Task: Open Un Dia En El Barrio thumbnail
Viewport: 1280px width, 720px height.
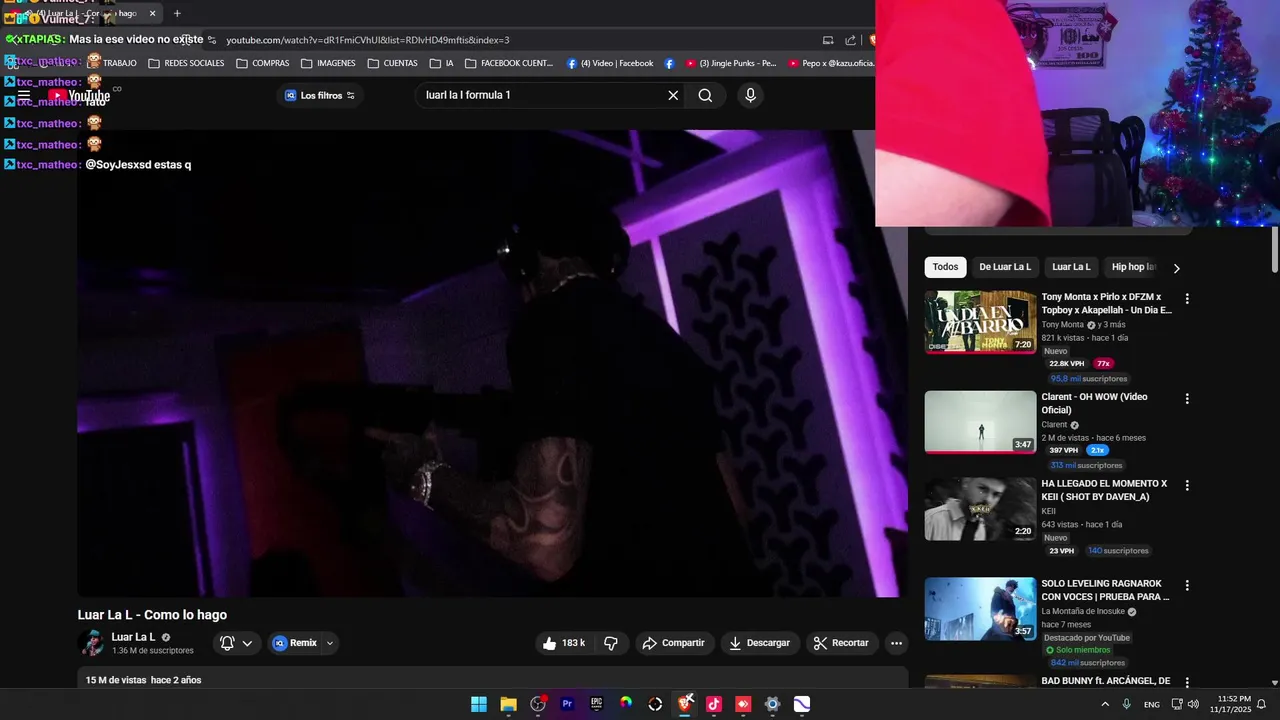Action: pyautogui.click(x=980, y=322)
